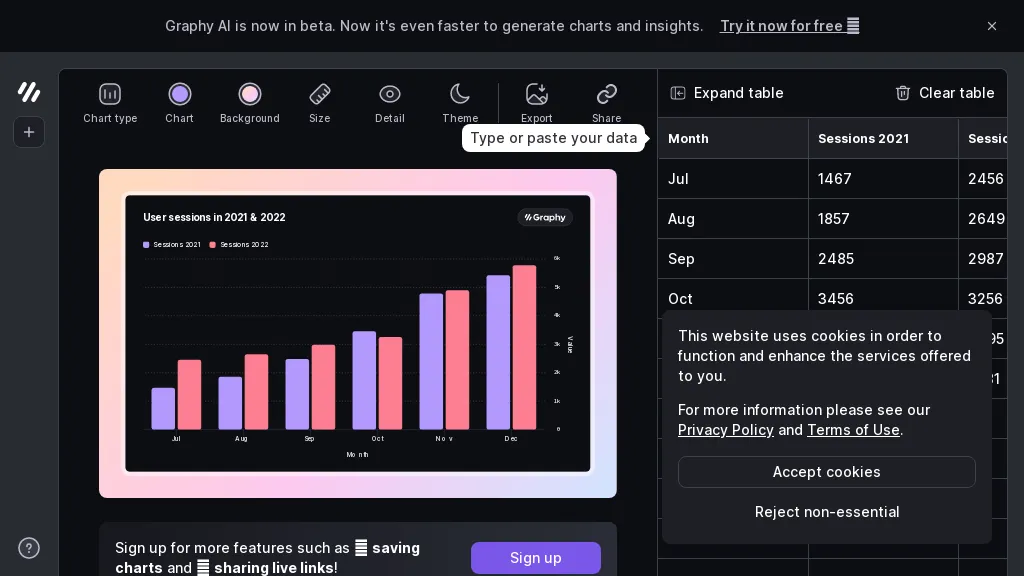
Task: Open the Chart type icon
Action: (110, 95)
